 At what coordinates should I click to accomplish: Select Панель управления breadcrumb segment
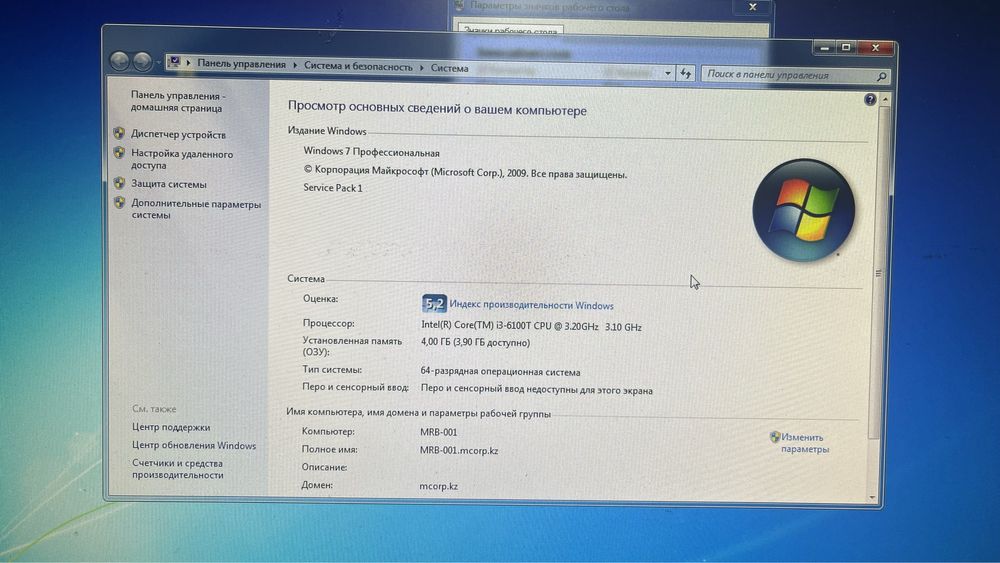point(241,64)
